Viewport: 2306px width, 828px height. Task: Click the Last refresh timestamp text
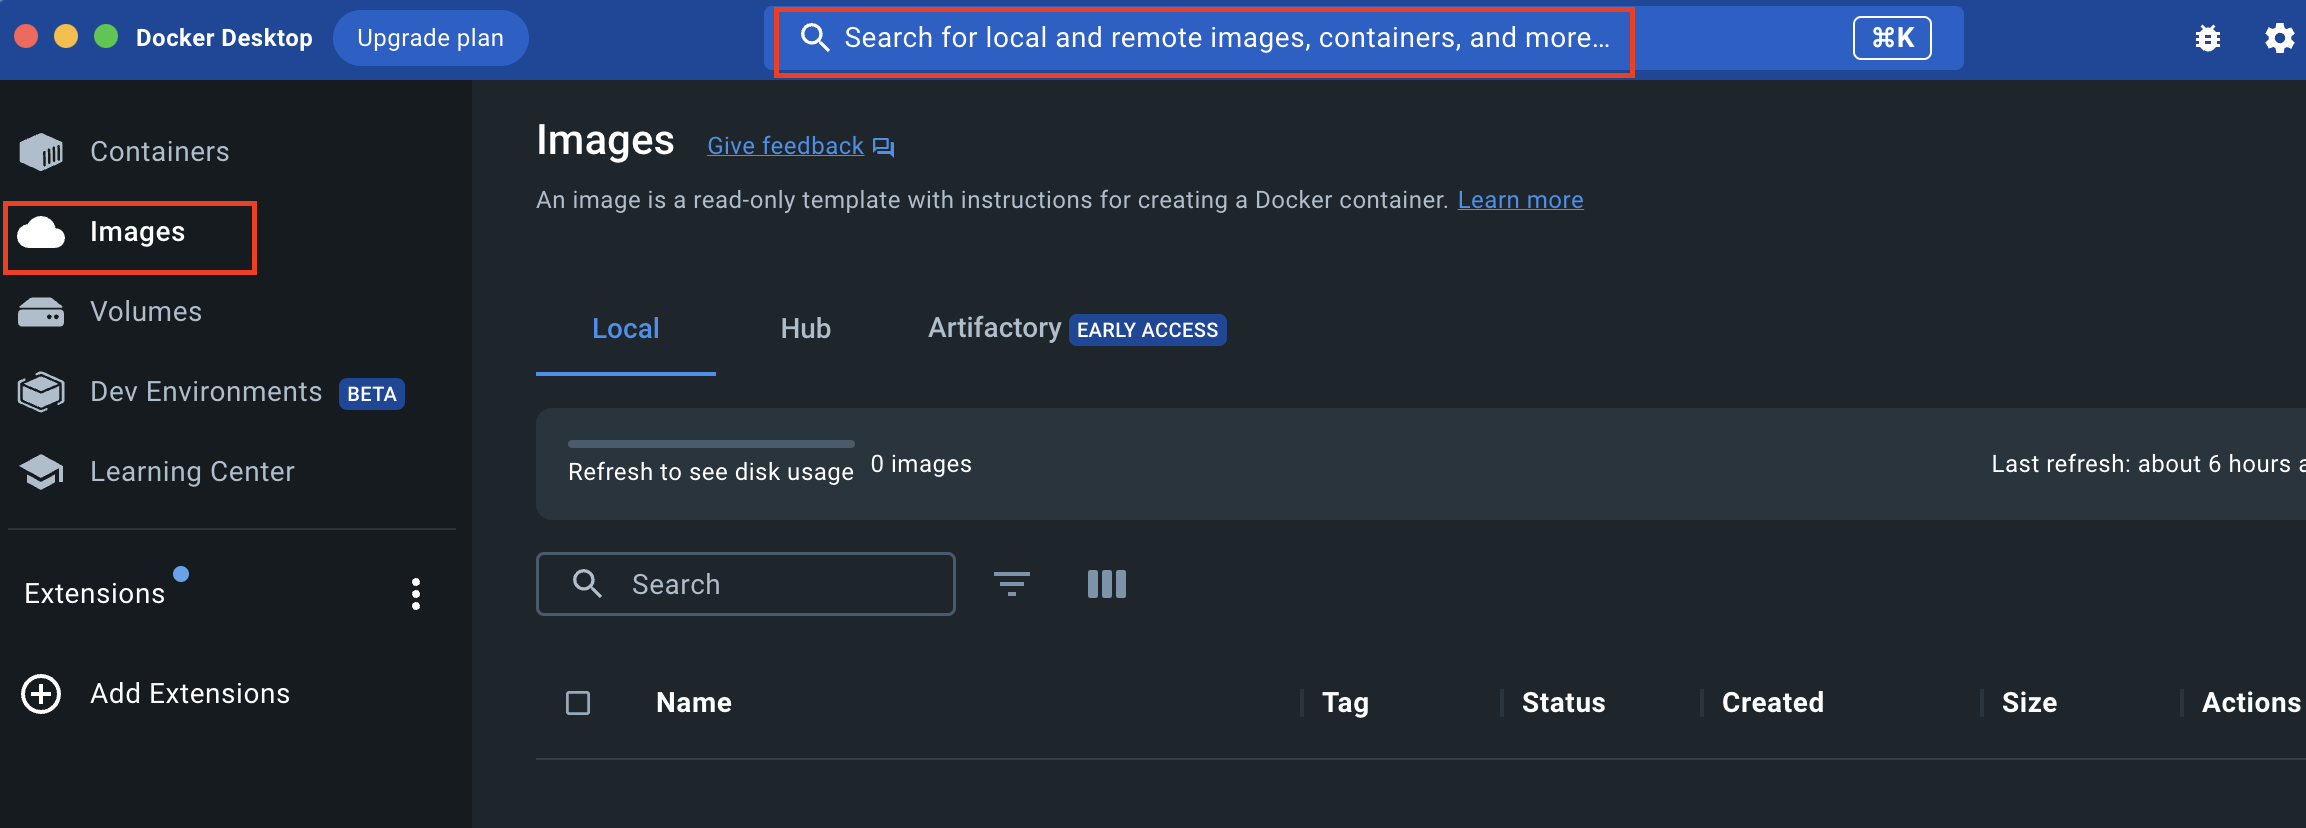tap(2148, 464)
